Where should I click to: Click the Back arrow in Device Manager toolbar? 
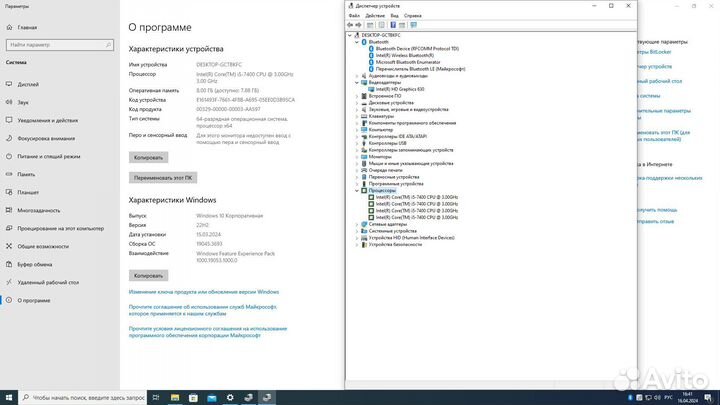pyautogui.click(x=350, y=25)
